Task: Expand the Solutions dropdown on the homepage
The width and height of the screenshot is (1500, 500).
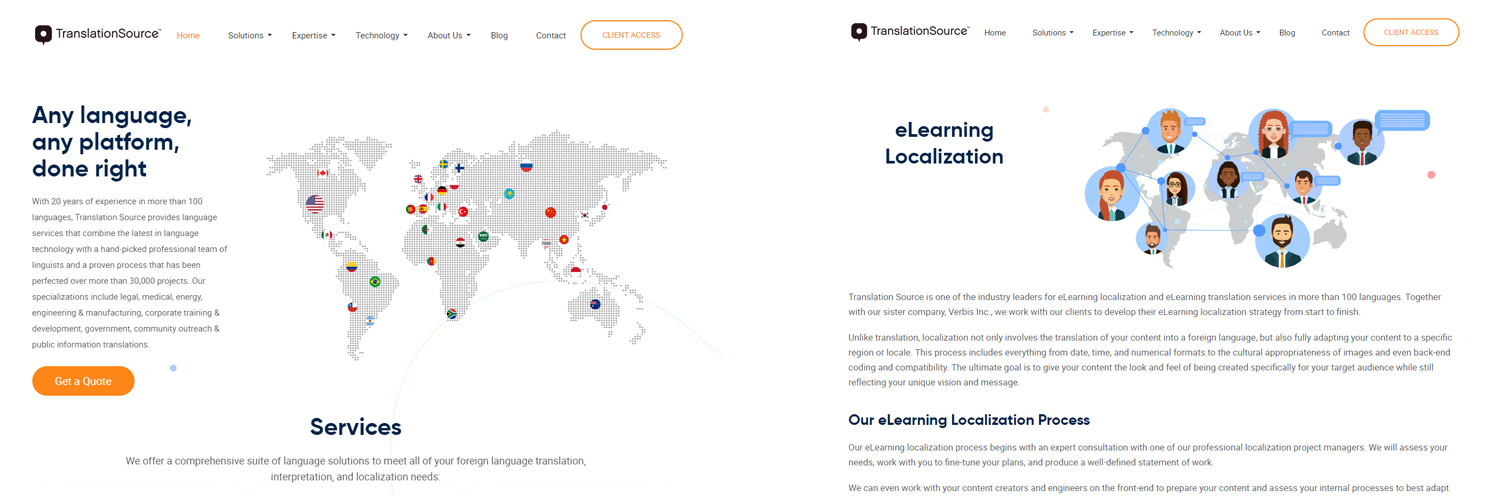Action: (249, 36)
